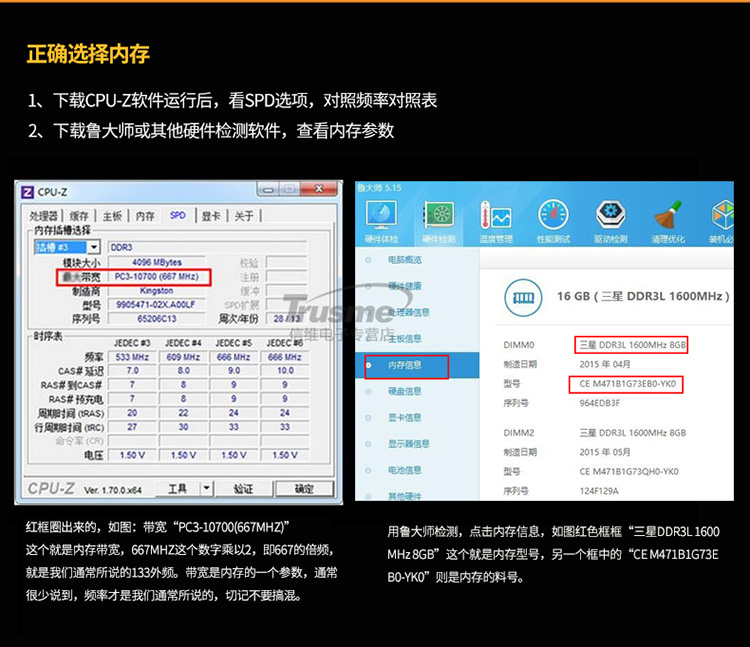The height and width of the screenshot is (647, 750).
Task: Click the memory chip icon beside 16 GB
Action: point(523,298)
